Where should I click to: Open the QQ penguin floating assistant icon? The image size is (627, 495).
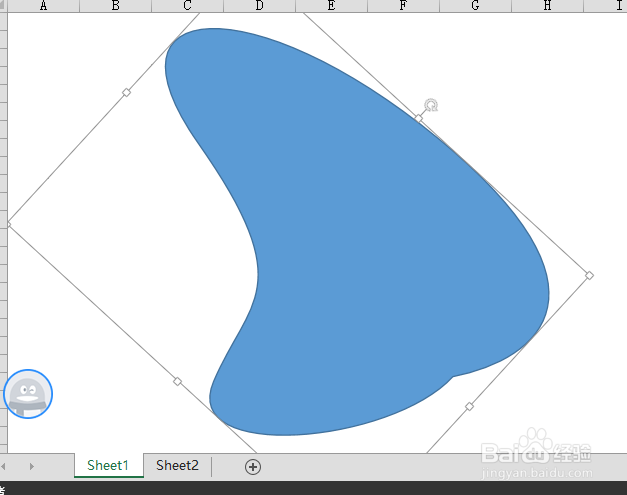pyautogui.click(x=28, y=394)
